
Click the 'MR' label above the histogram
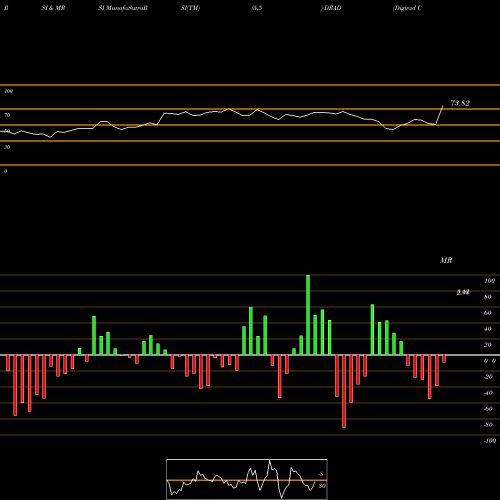pyautogui.click(x=446, y=260)
